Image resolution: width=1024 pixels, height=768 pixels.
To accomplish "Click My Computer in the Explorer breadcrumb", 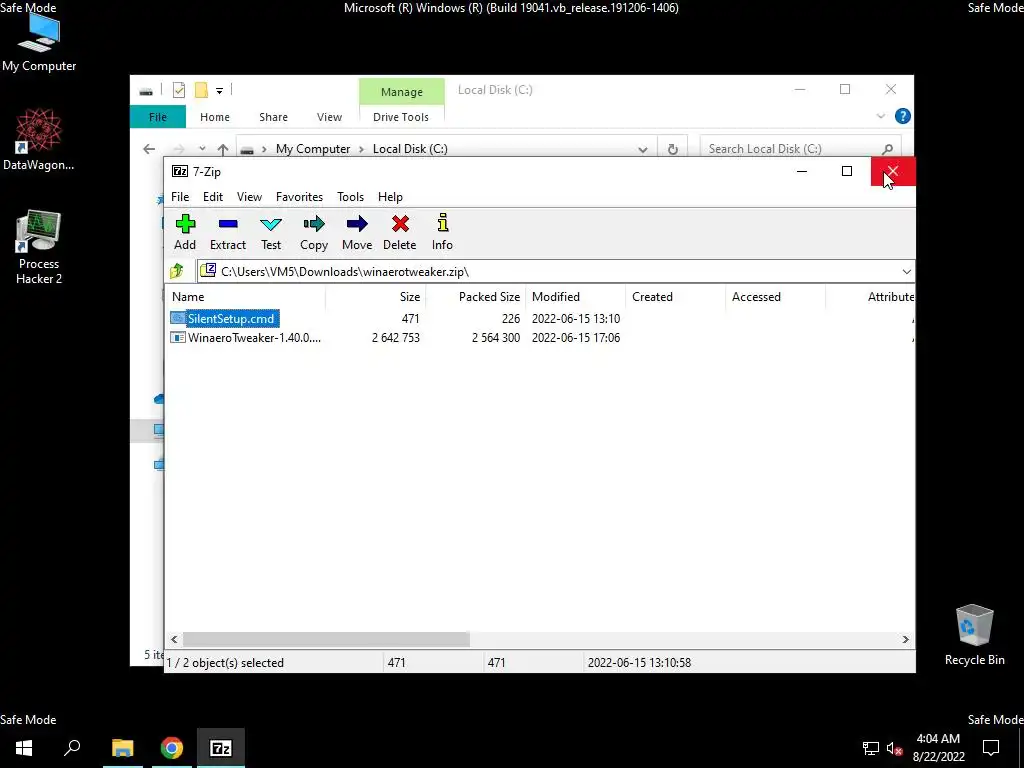I will click(x=313, y=149).
